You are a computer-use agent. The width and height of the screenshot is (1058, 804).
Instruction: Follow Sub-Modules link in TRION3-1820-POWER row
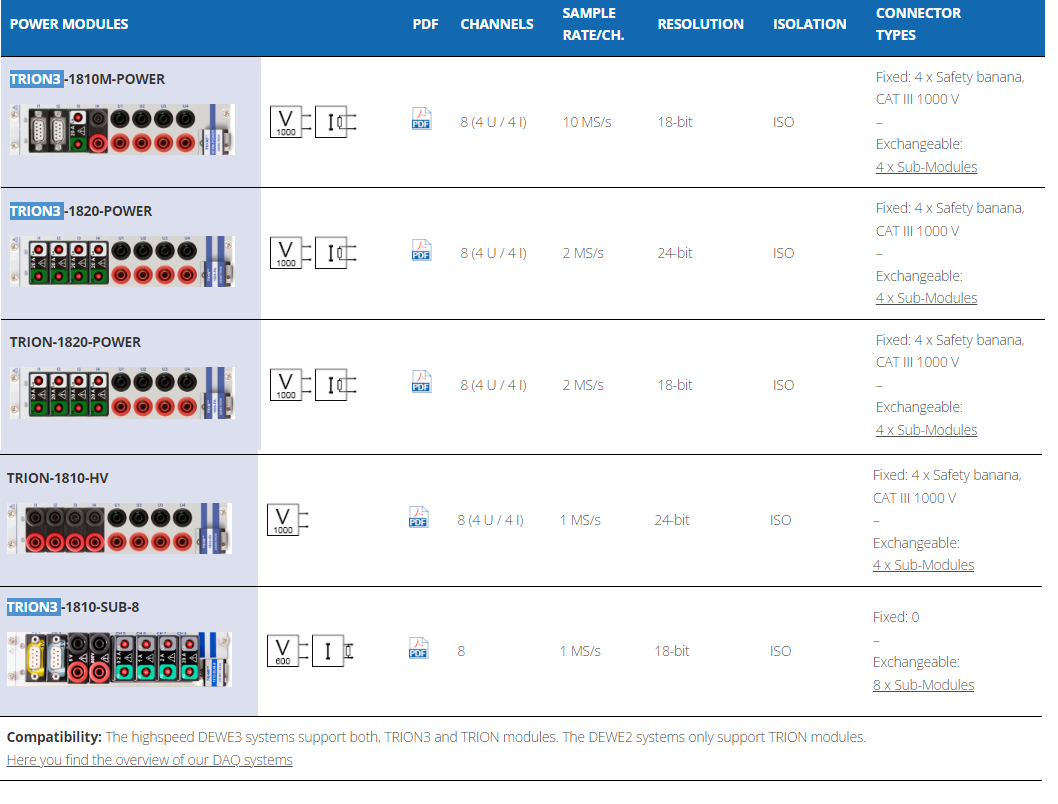pos(926,298)
